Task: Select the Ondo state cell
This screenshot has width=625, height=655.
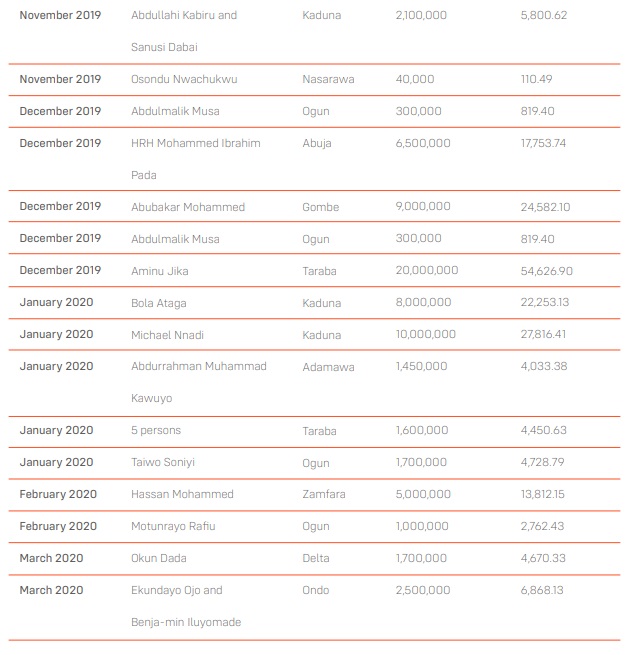Action: coord(315,590)
